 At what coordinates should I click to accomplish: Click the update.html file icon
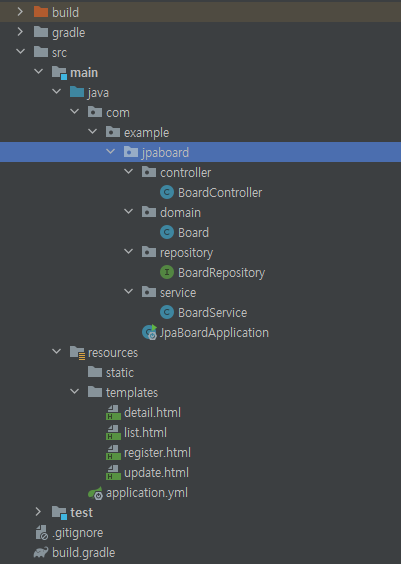click(113, 472)
